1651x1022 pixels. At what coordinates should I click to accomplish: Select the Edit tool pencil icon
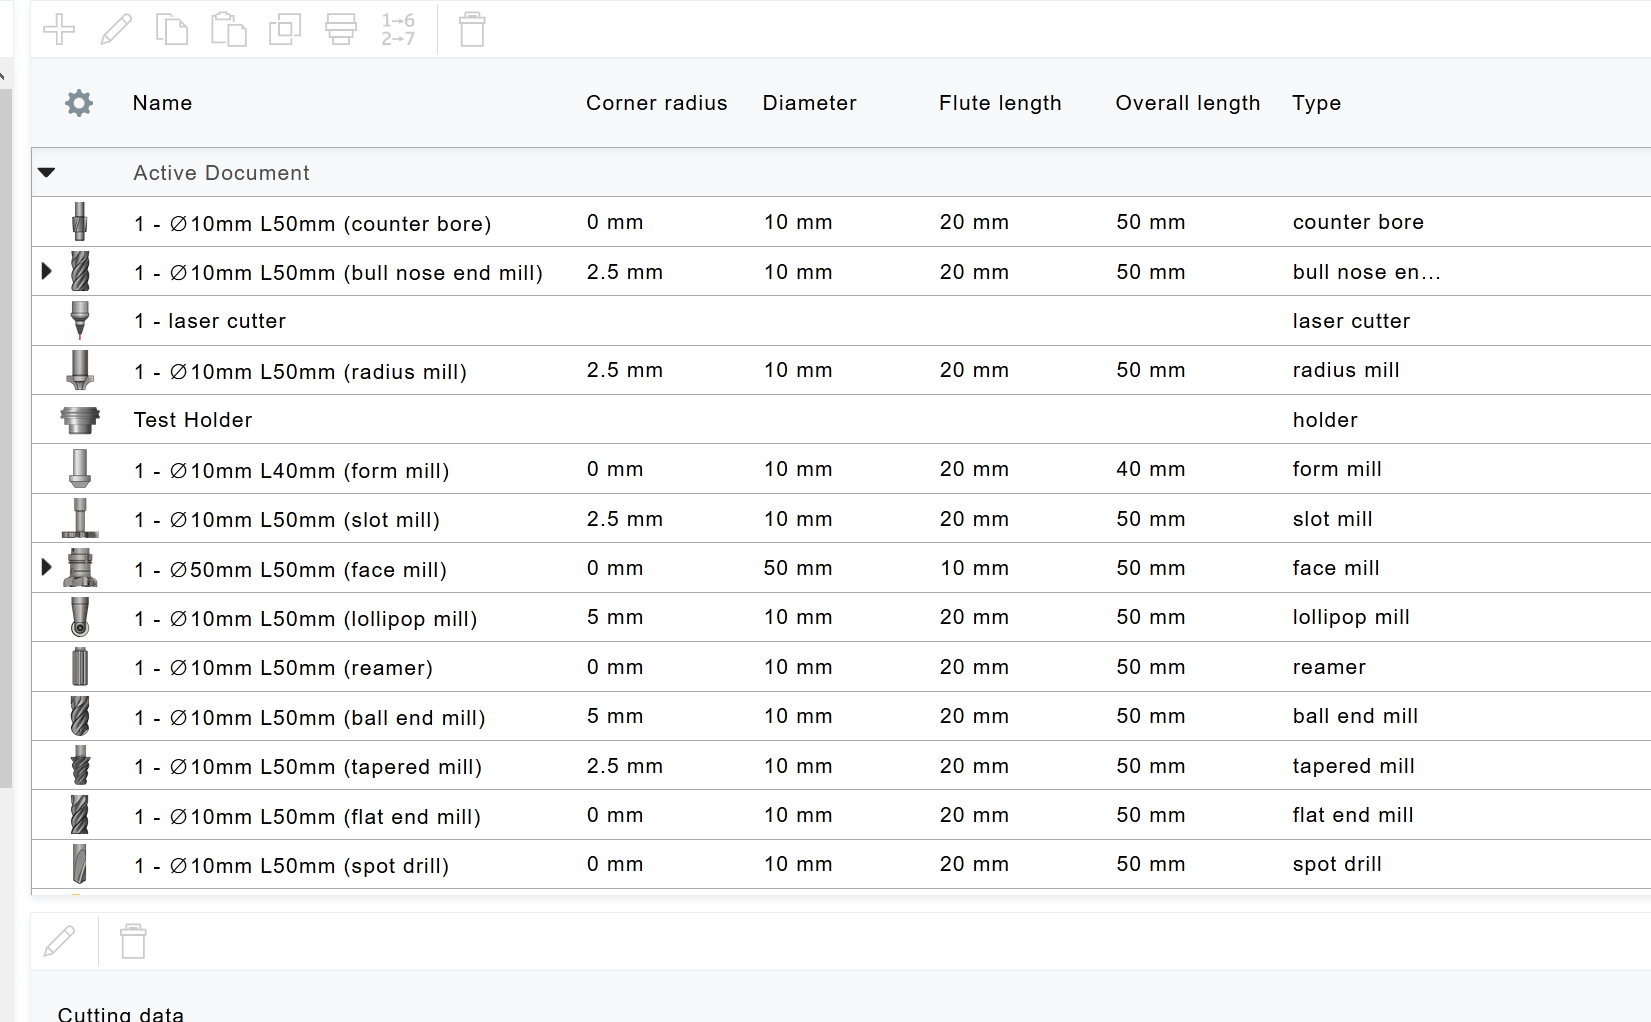(116, 29)
